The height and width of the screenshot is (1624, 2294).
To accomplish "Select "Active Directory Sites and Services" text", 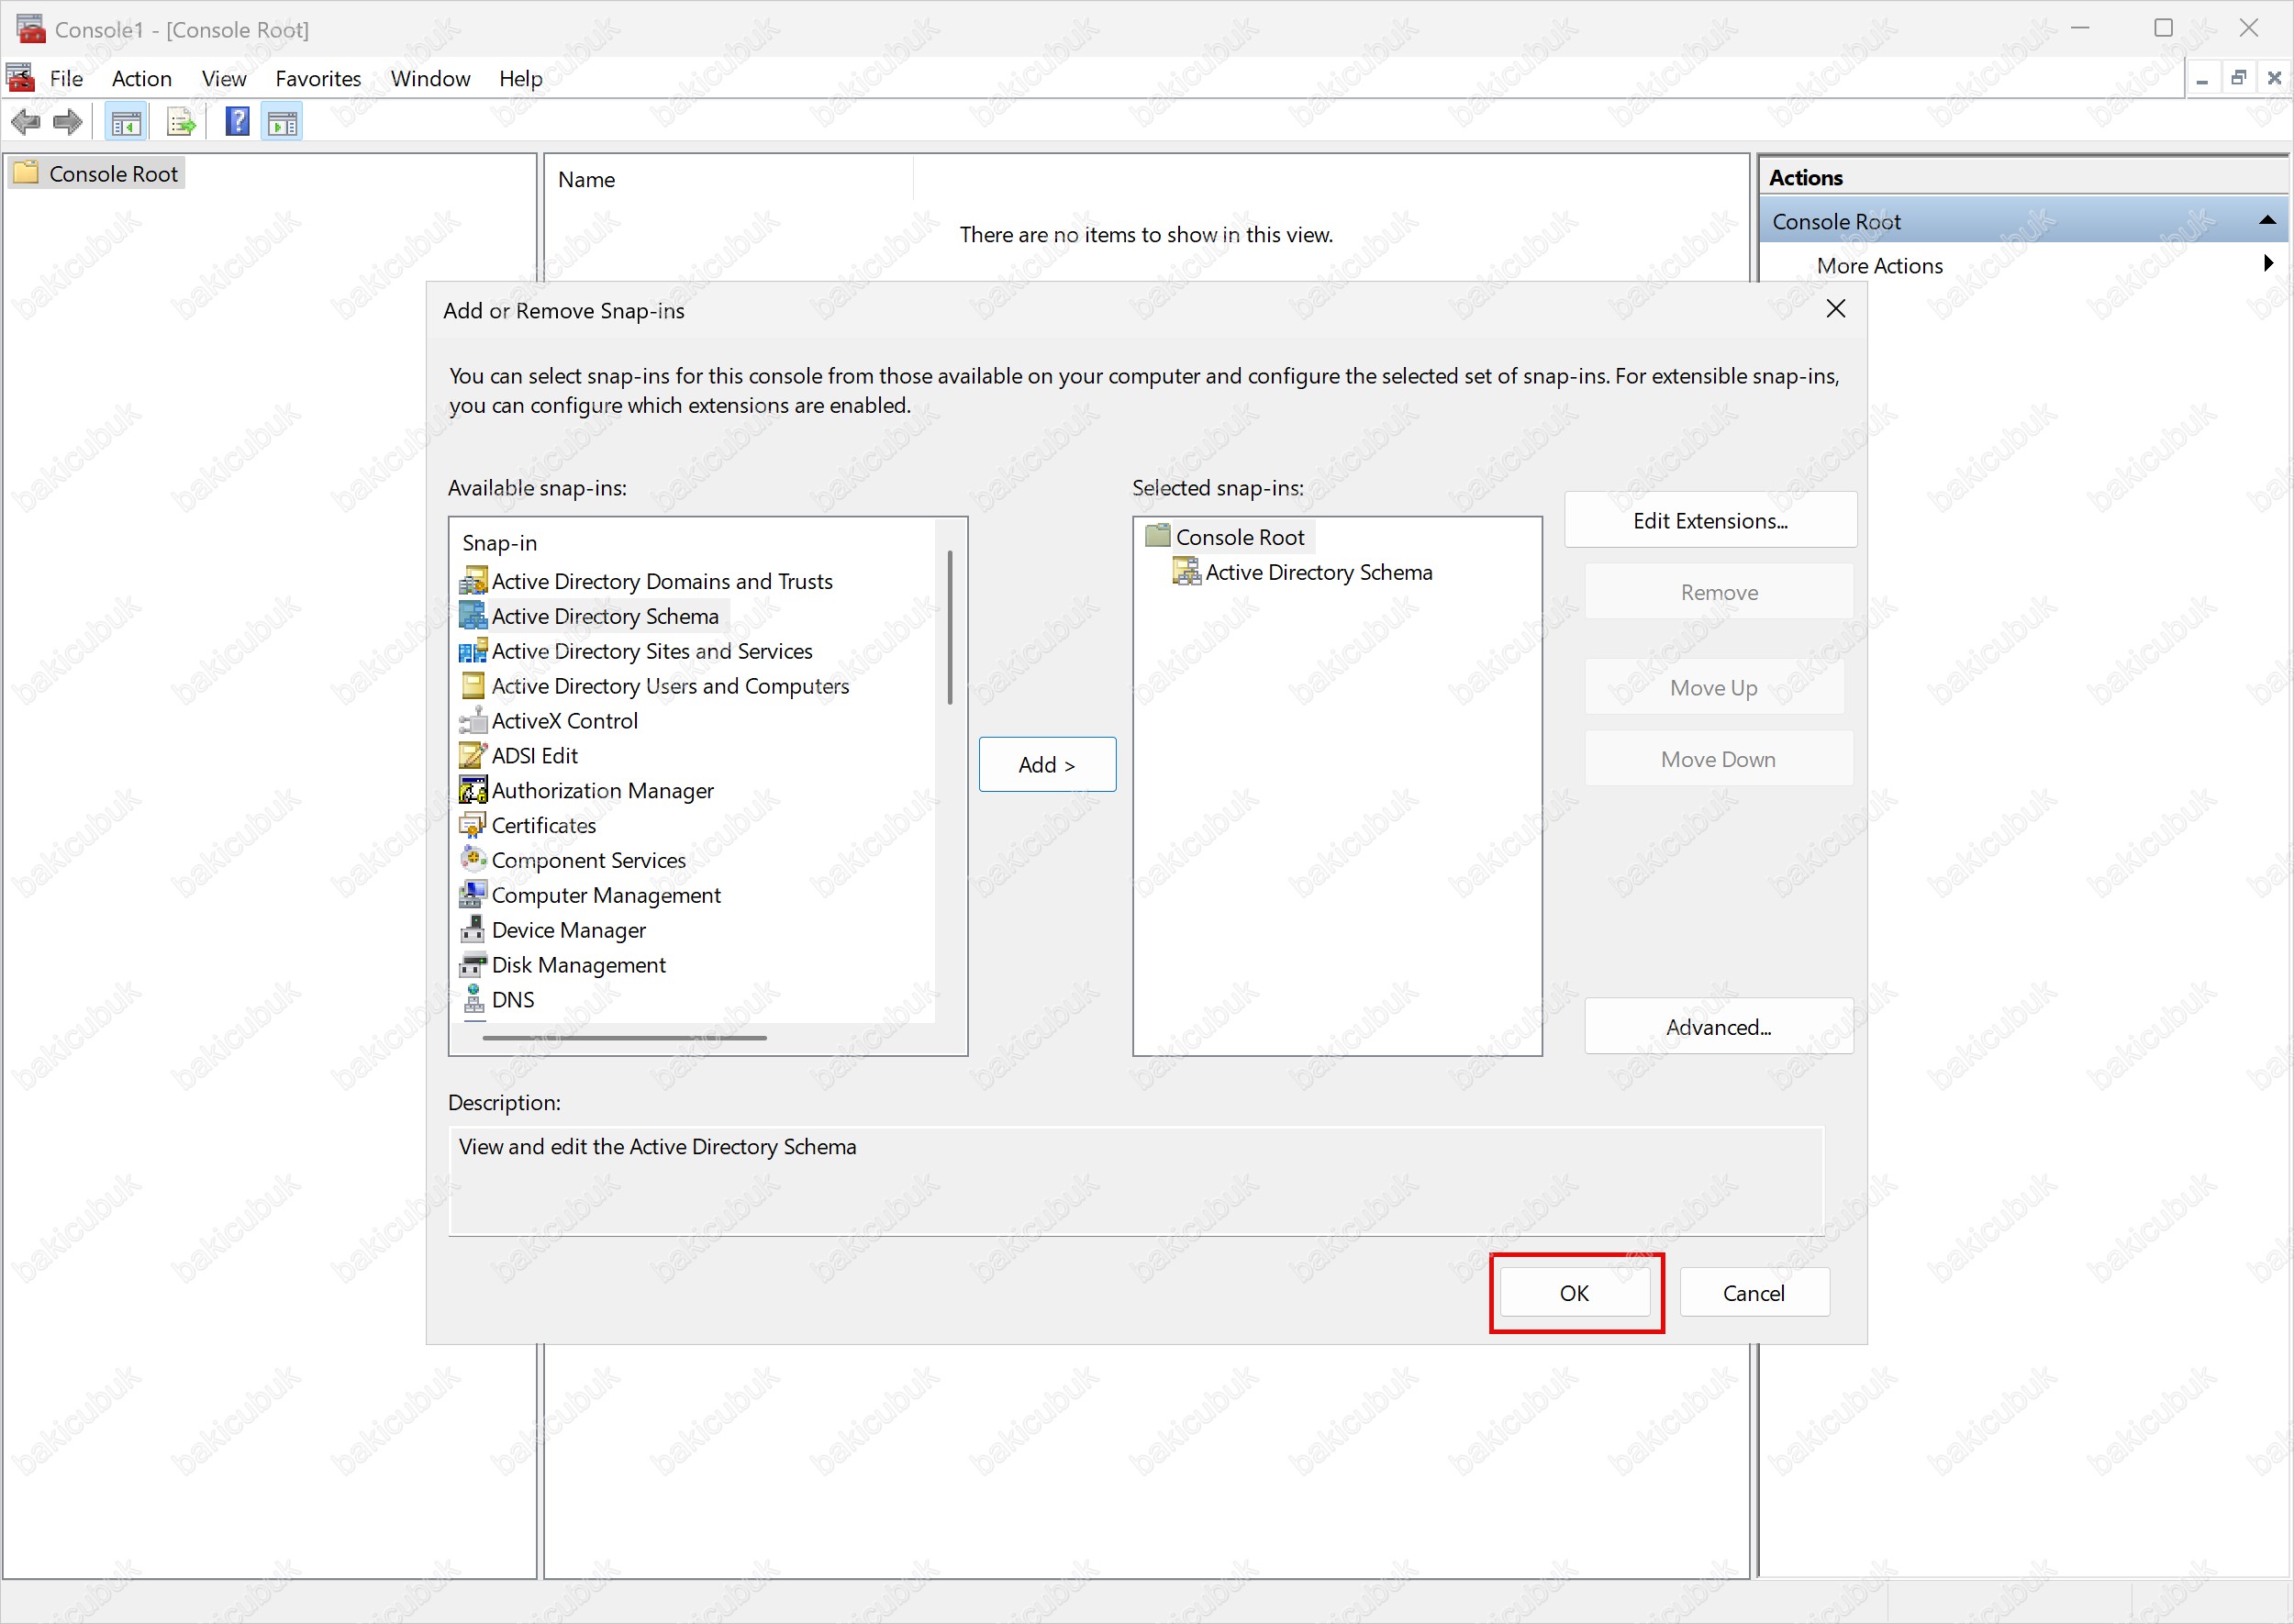I will coord(652,651).
